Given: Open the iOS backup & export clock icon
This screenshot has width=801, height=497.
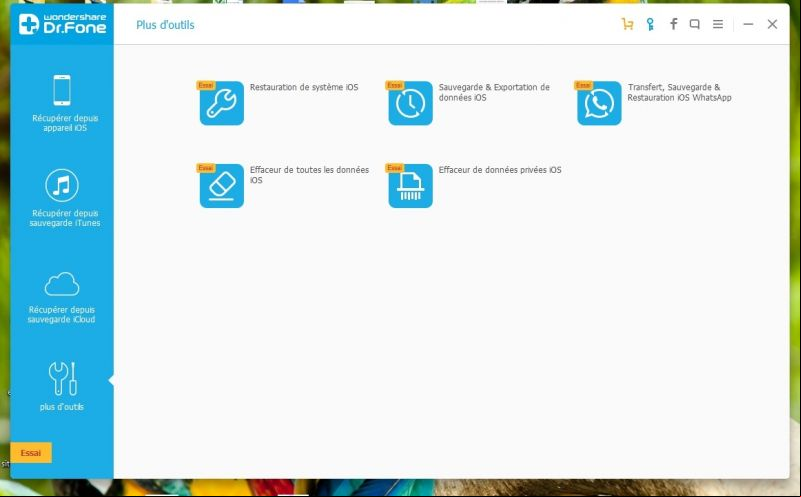Looking at the screenshot, I should click(x=410, y=103).
